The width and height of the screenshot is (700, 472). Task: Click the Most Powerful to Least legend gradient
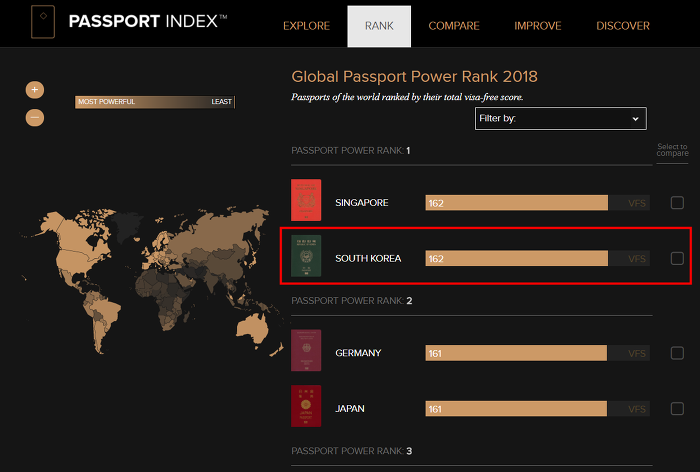click(154, 102)
